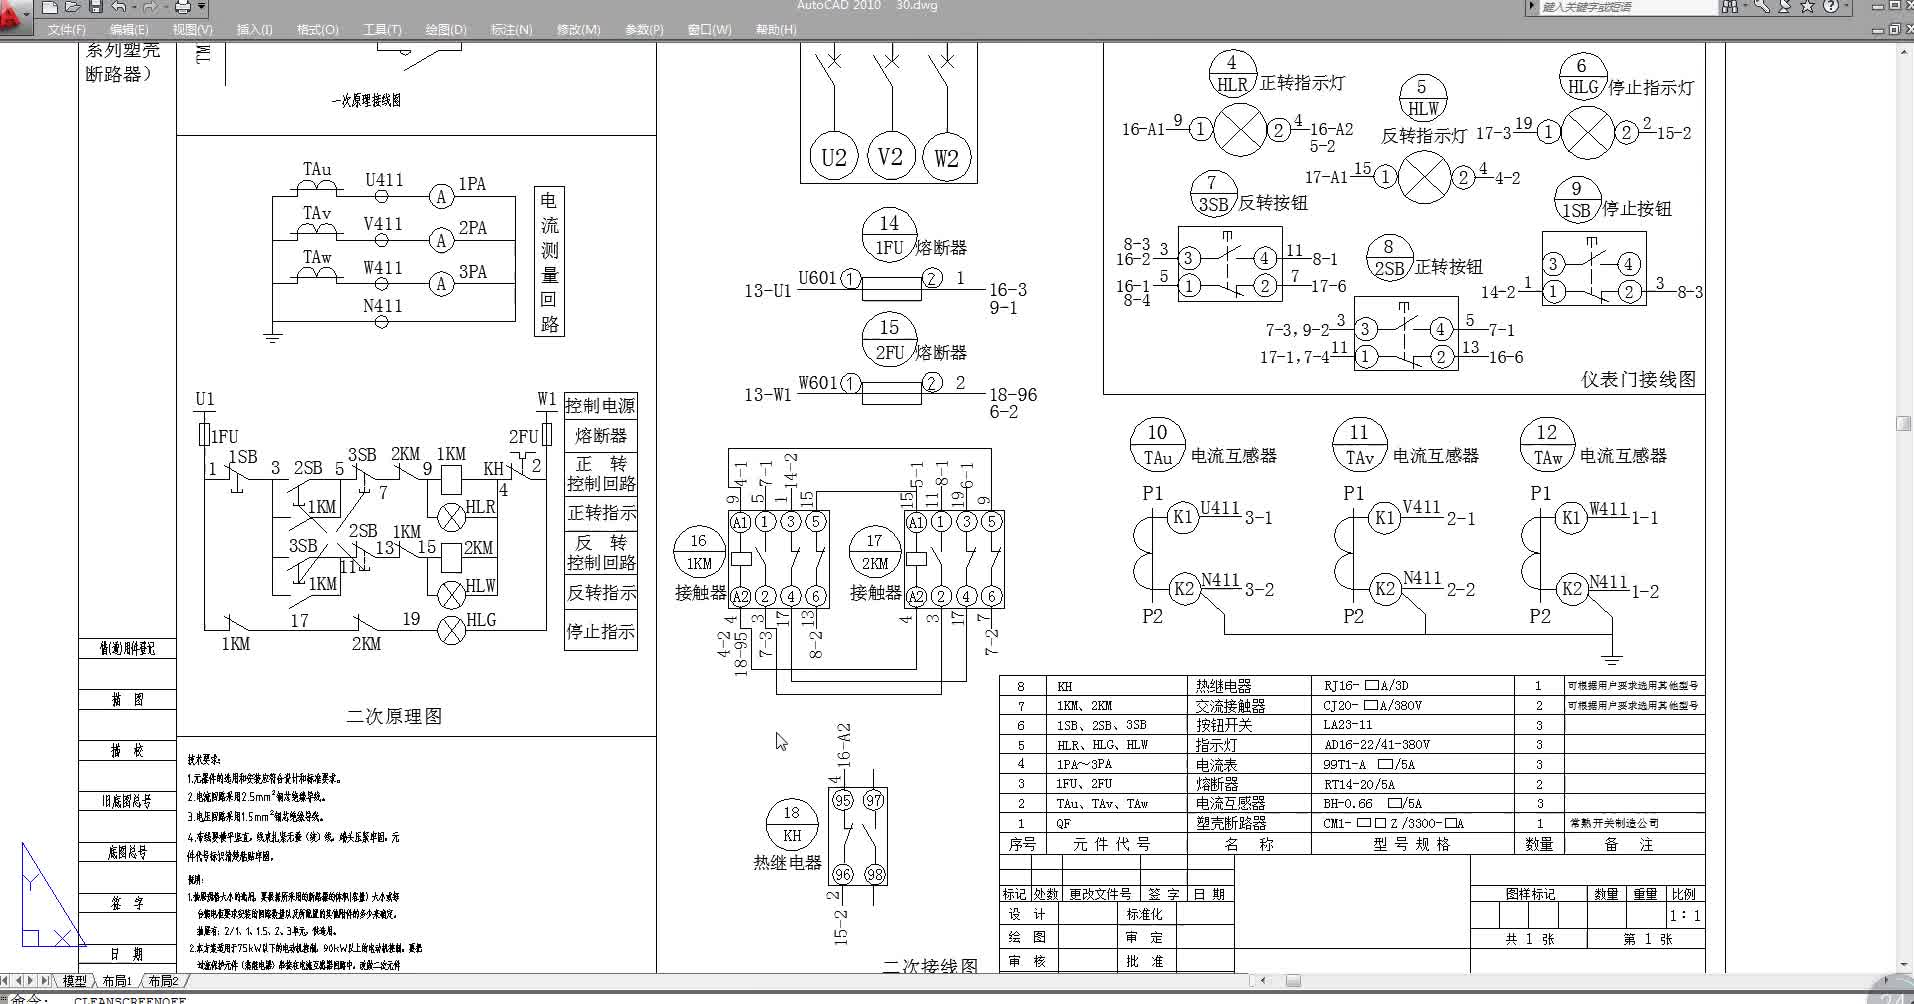Jump to first layout tab arrow
Viewport: 1914px width, 1004px height.
point(6,981)
